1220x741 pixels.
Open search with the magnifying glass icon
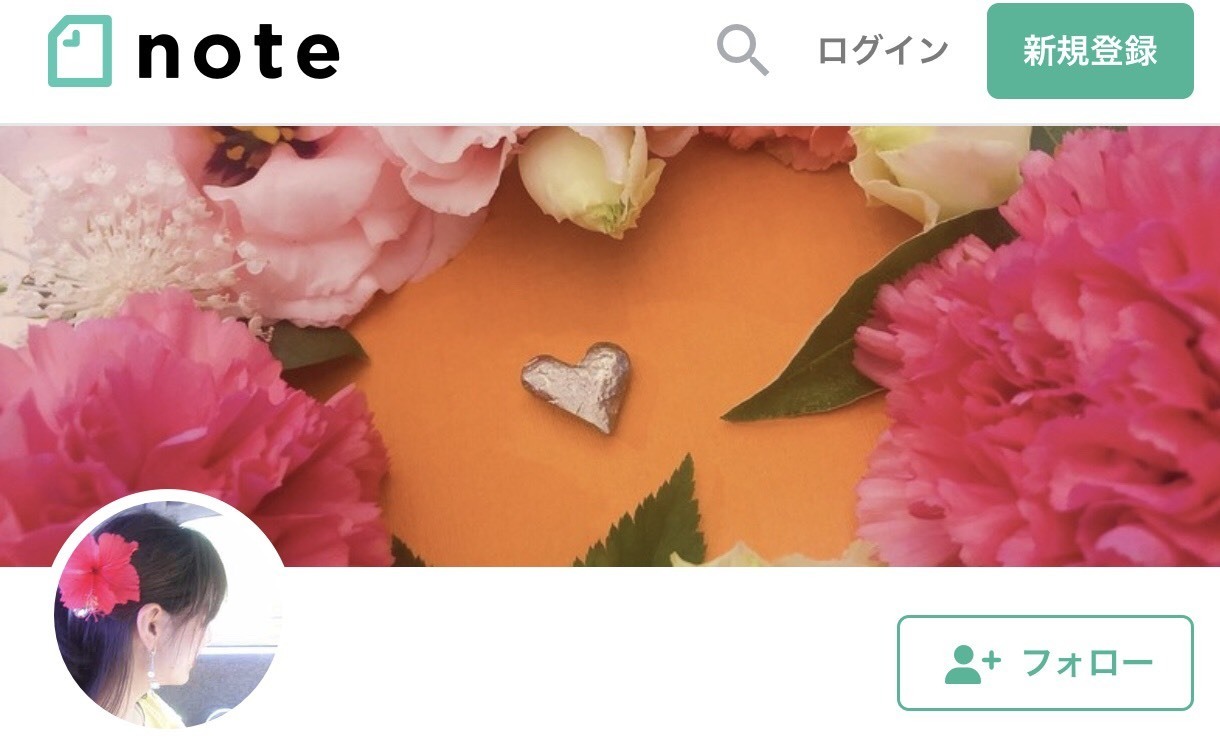tap(742, 50)
